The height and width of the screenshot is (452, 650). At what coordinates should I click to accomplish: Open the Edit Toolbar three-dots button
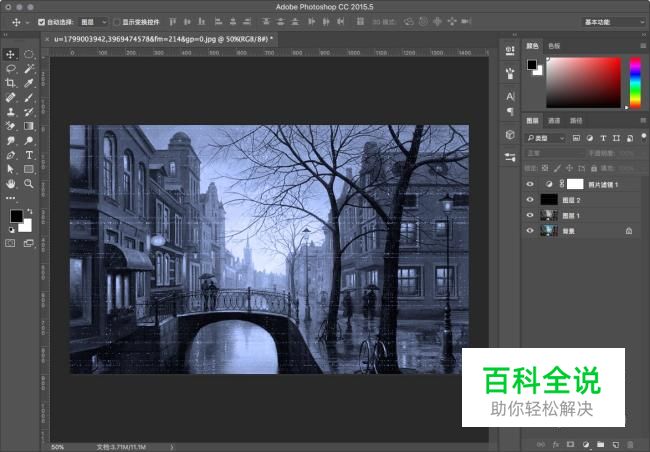[10, 198]
